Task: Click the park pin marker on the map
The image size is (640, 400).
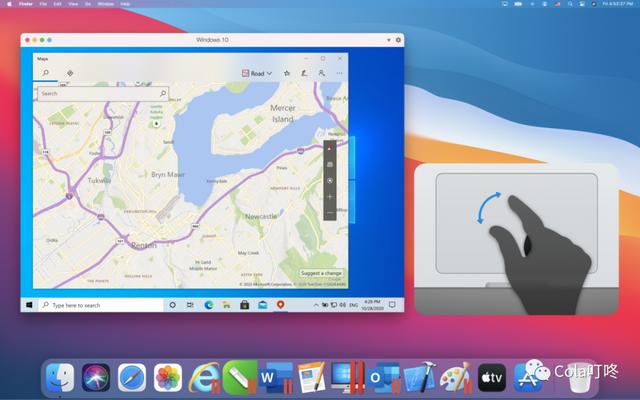Action: 156,123
